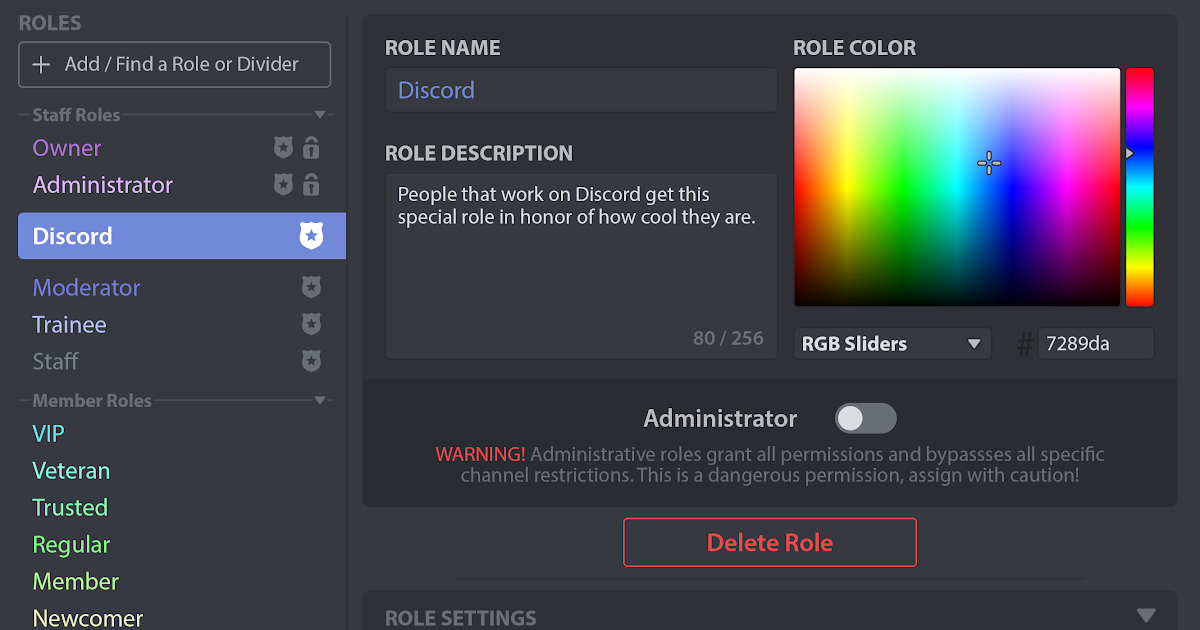Click the shield badge on Staff role
Image resolution: width=1200 pixels, height=630 pixels.
(312, 361)
